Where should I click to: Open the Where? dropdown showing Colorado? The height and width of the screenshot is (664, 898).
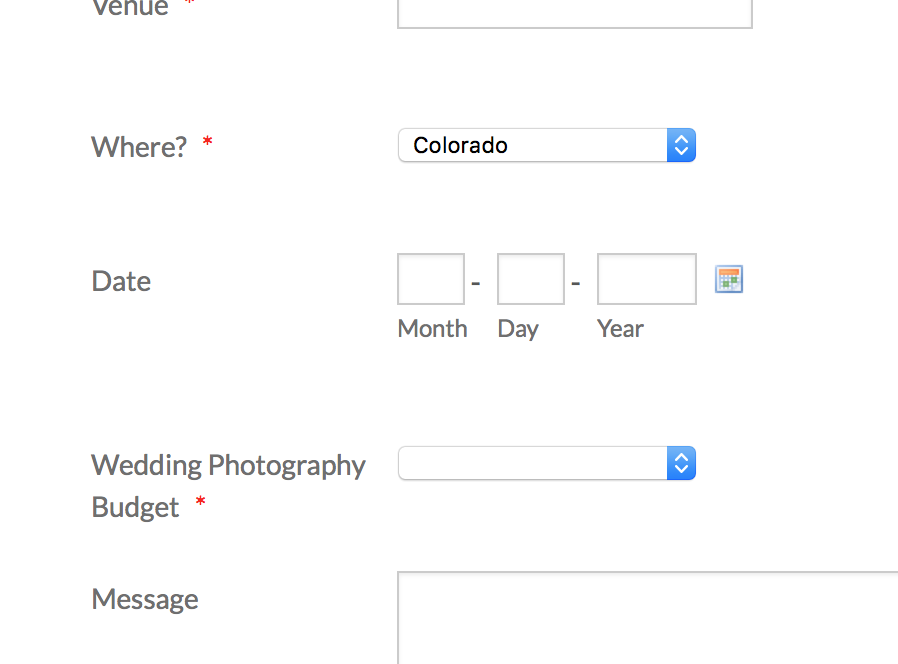click(x=547, y=146)
